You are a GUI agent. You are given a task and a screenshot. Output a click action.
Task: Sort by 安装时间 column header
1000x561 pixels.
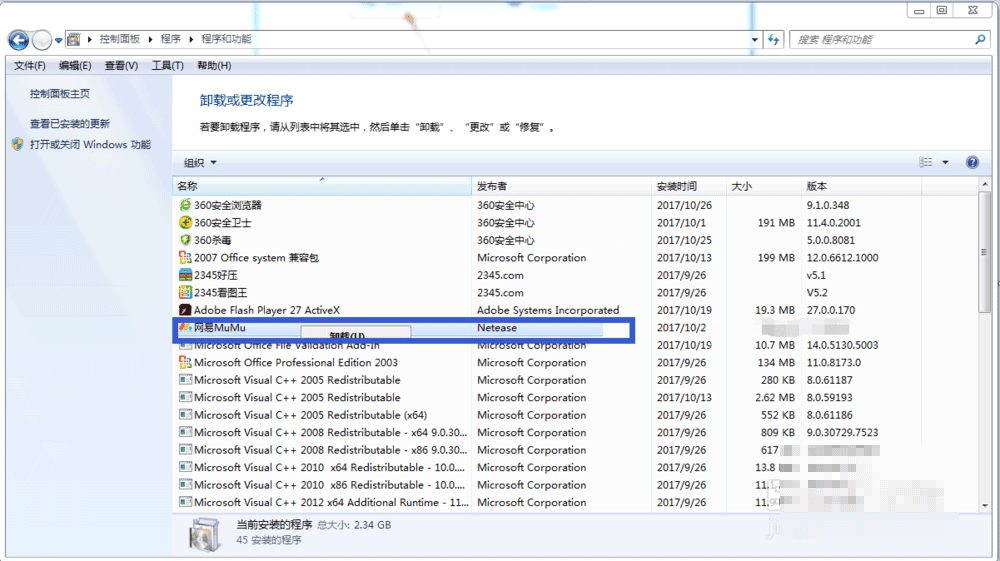(689, 186)
